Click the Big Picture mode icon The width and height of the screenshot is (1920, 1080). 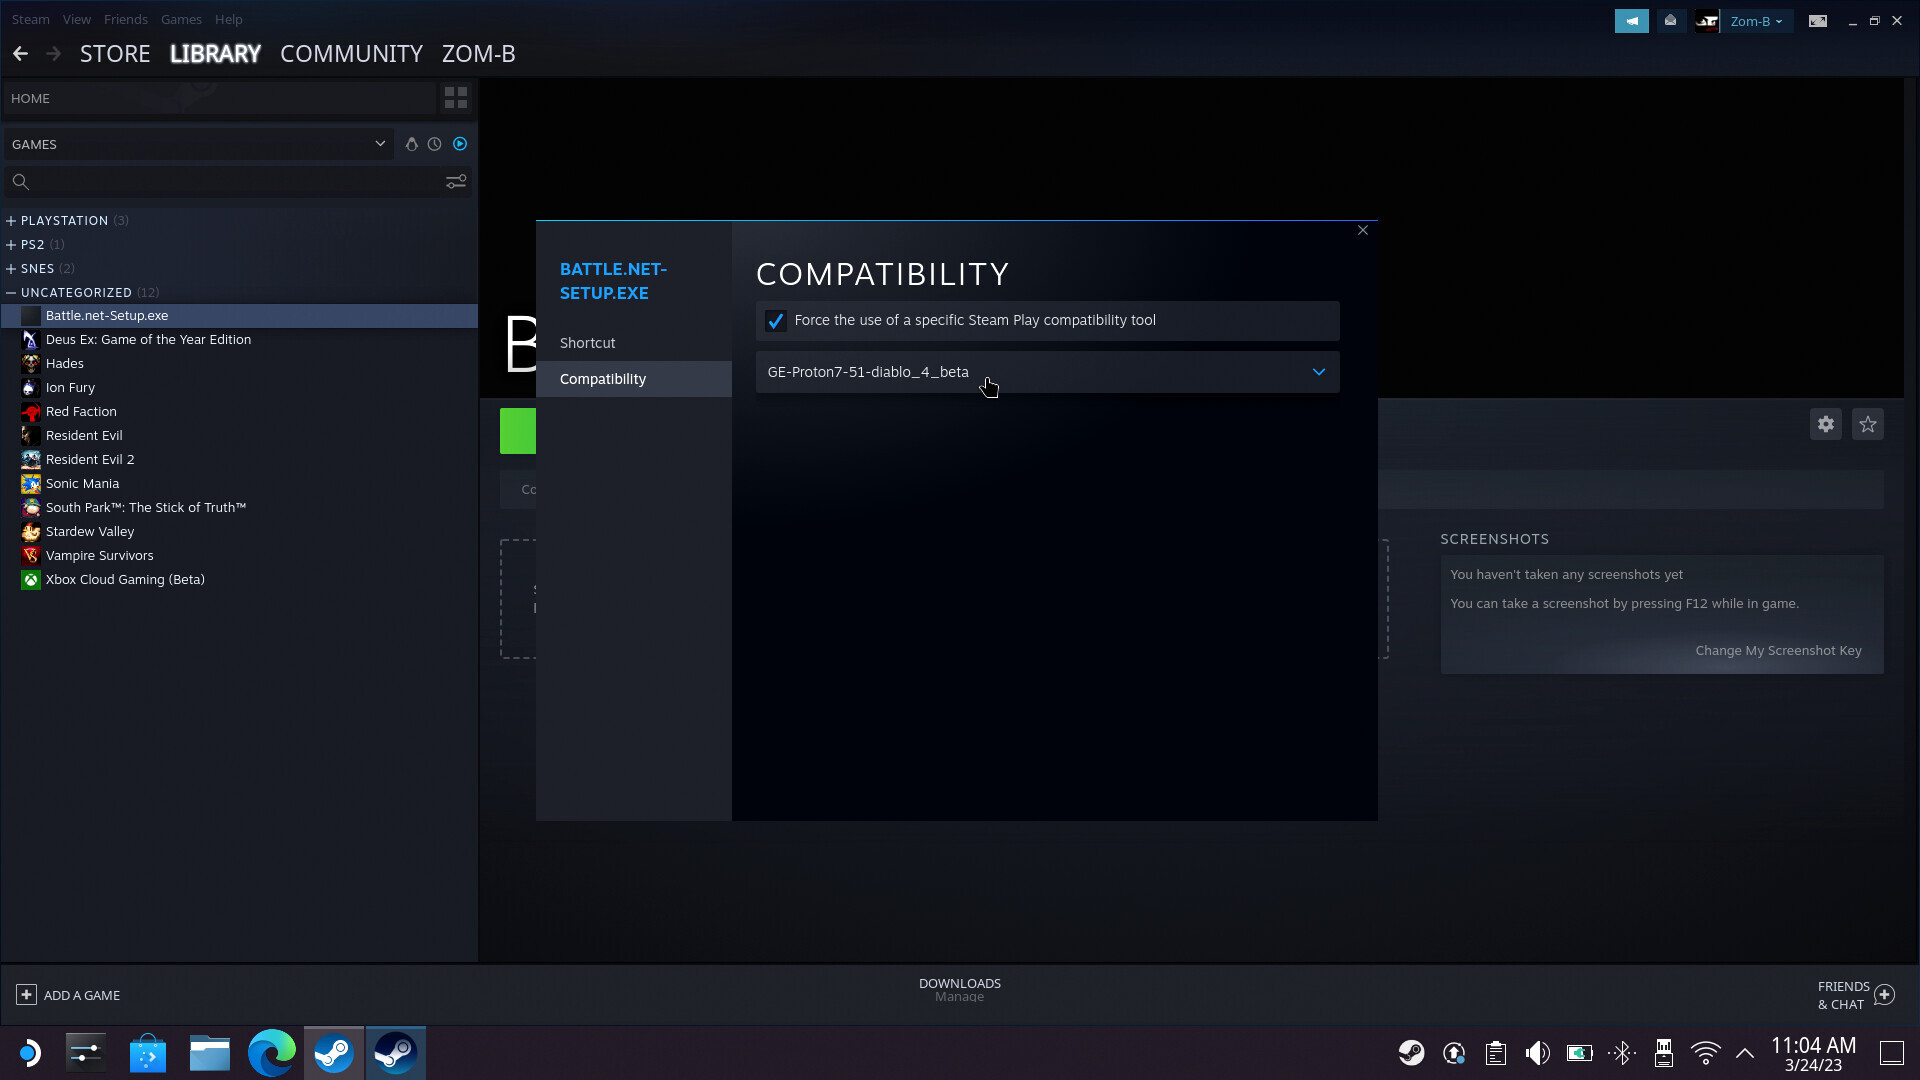tap(1818, 21)
